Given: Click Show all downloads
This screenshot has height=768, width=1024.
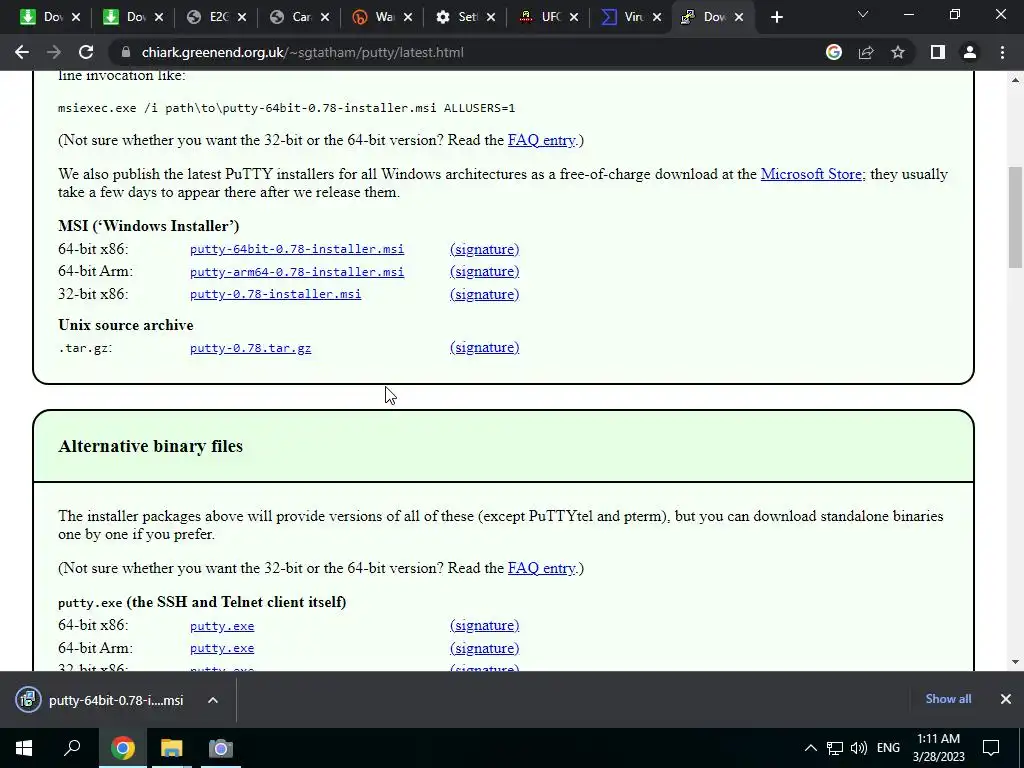Looking at the screenshot, I should [948, 699].
